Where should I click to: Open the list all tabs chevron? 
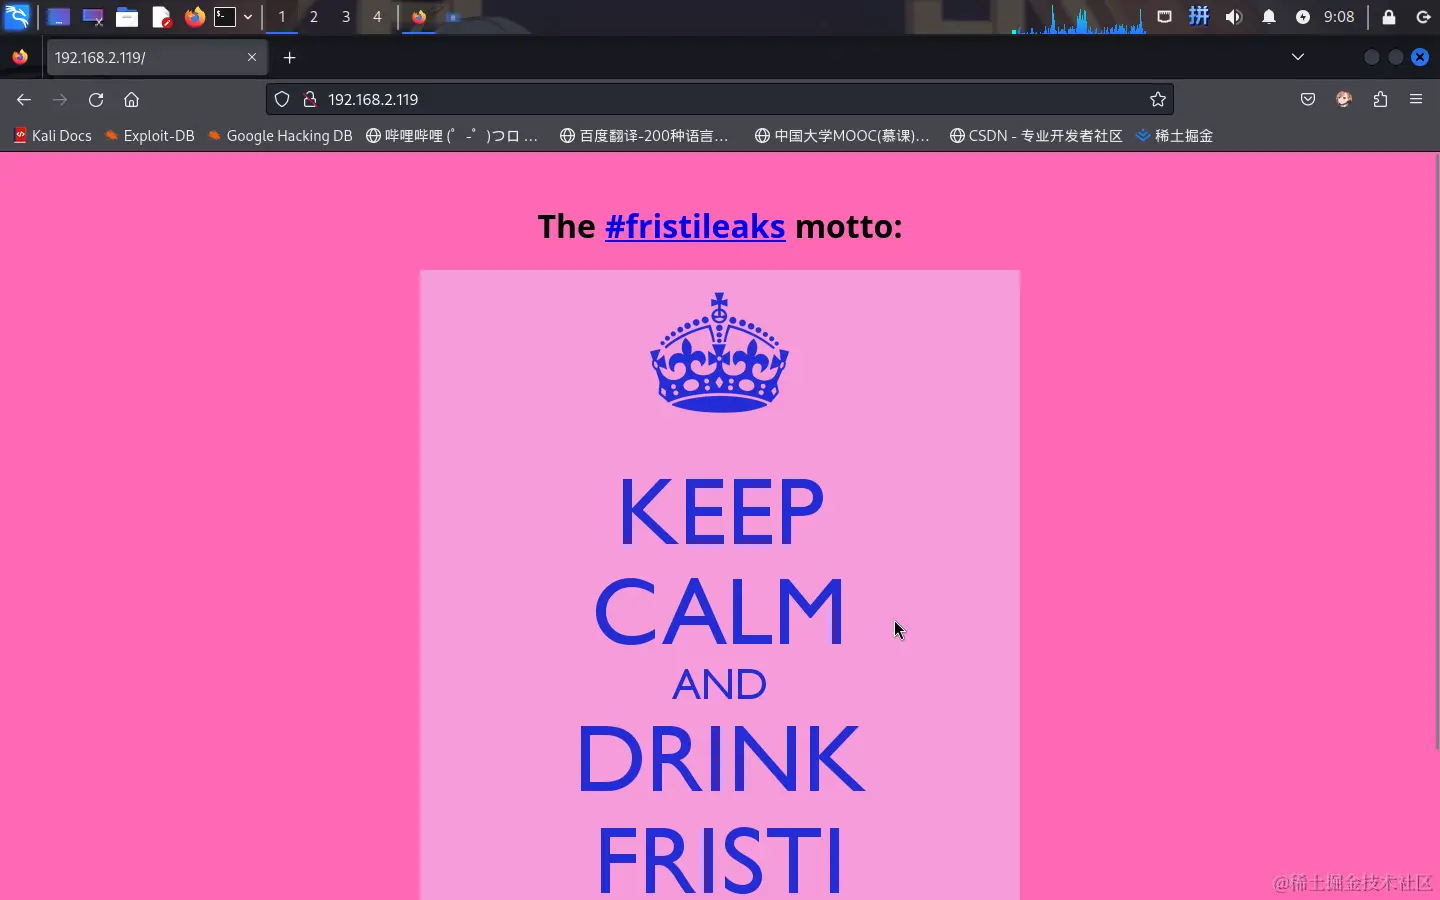point(1298,57)
